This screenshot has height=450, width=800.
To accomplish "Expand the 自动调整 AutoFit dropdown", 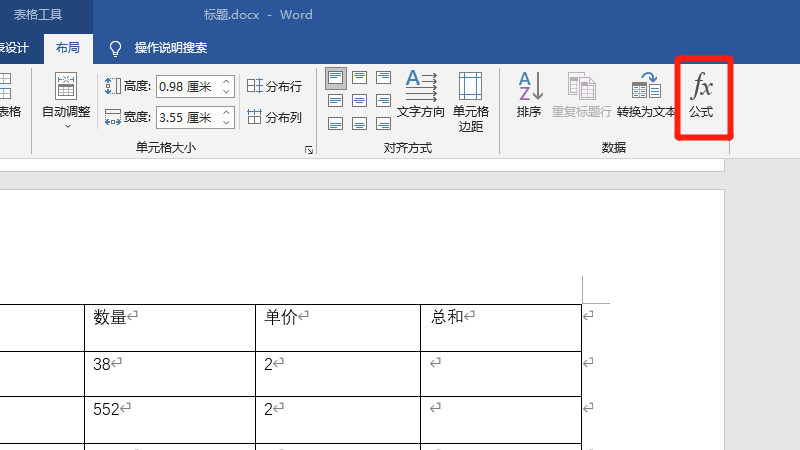I will point(66,125).
